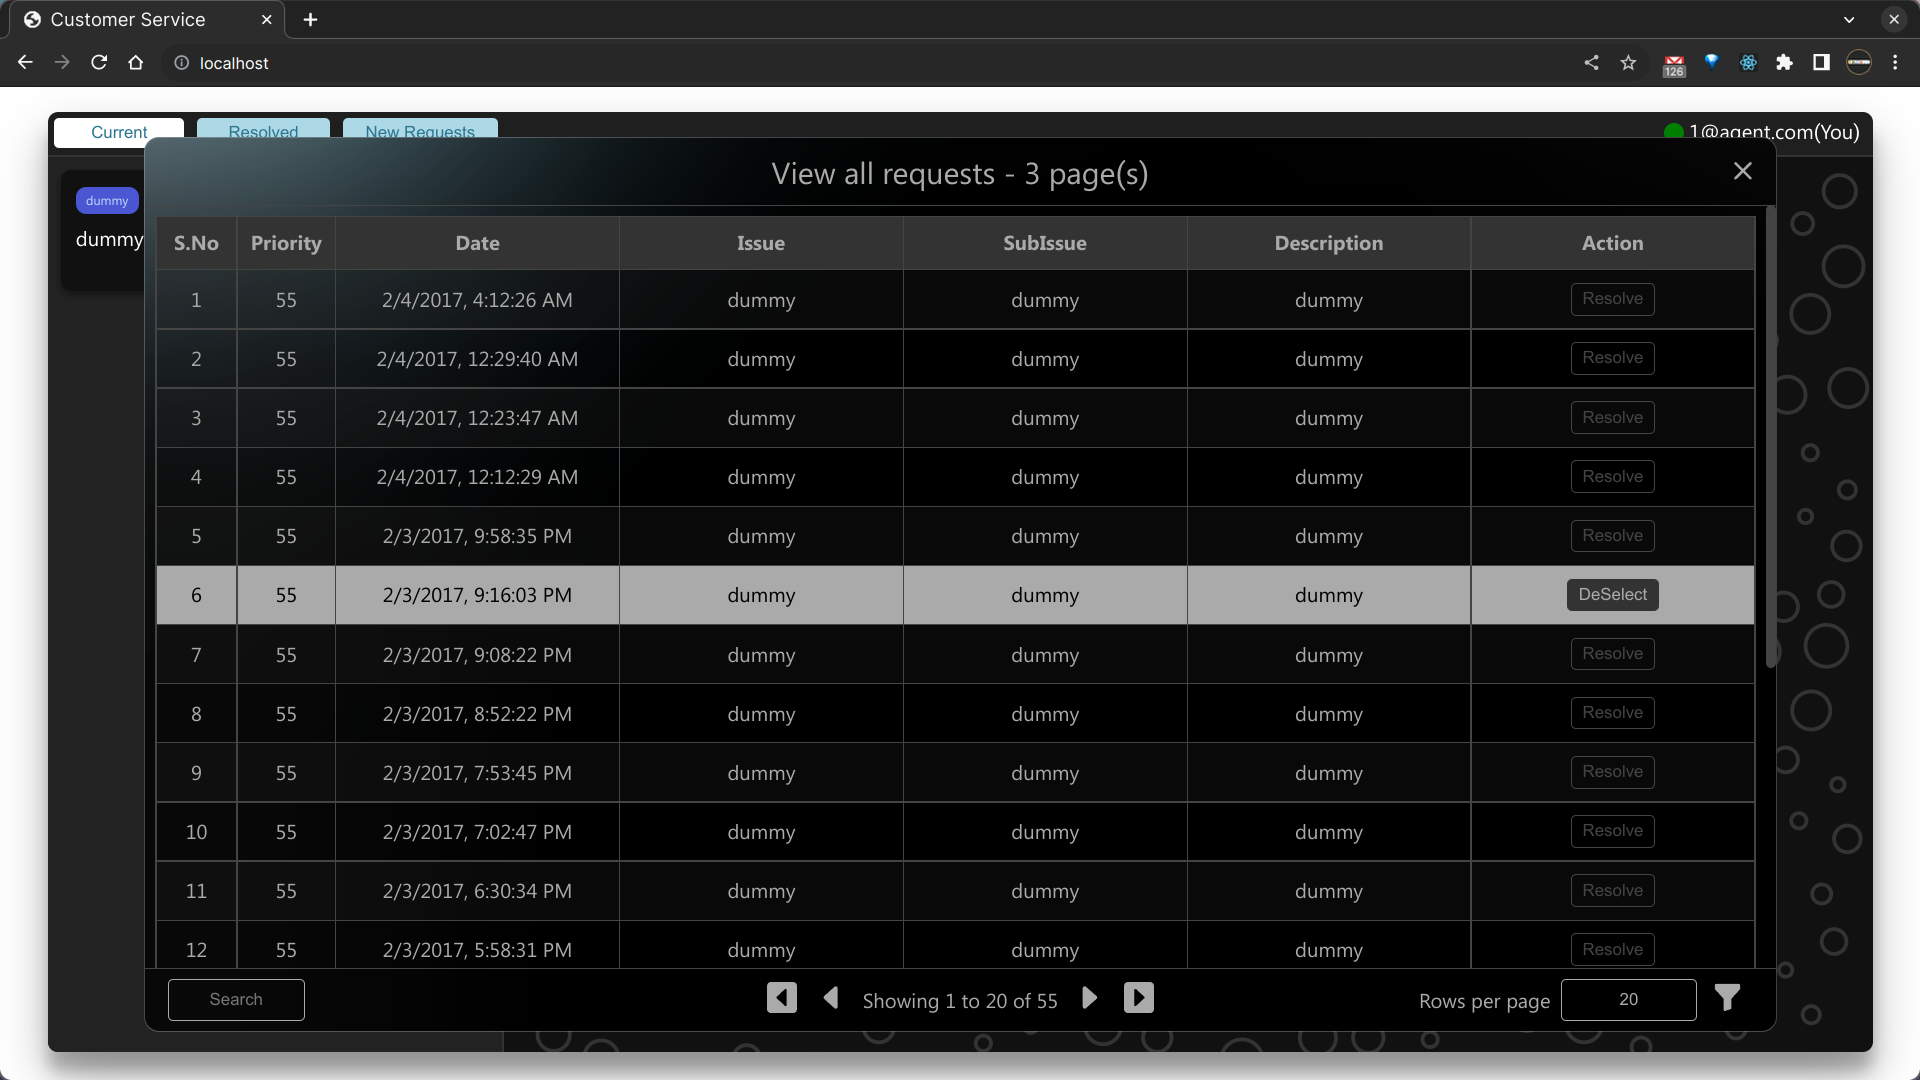
Task: Open the browser tab search chevron
Action: click(1849, 20)
